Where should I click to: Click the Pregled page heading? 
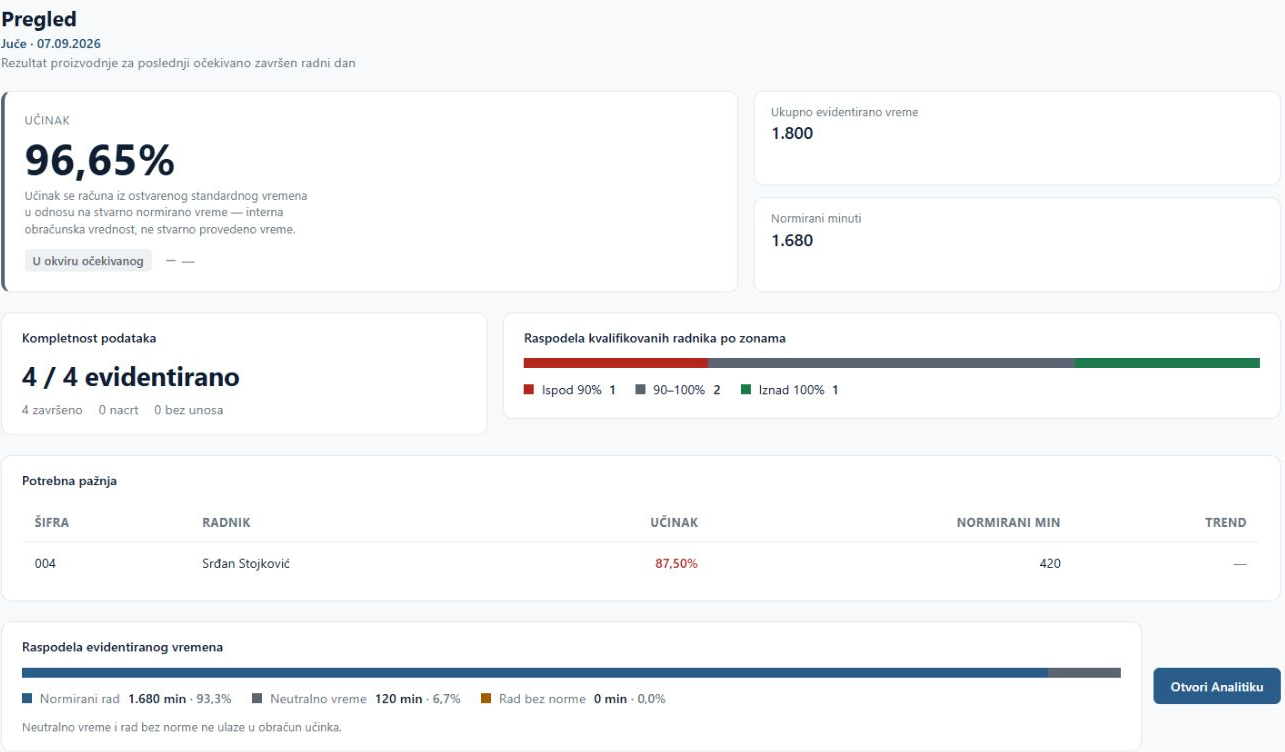click(x=39, y=19)
